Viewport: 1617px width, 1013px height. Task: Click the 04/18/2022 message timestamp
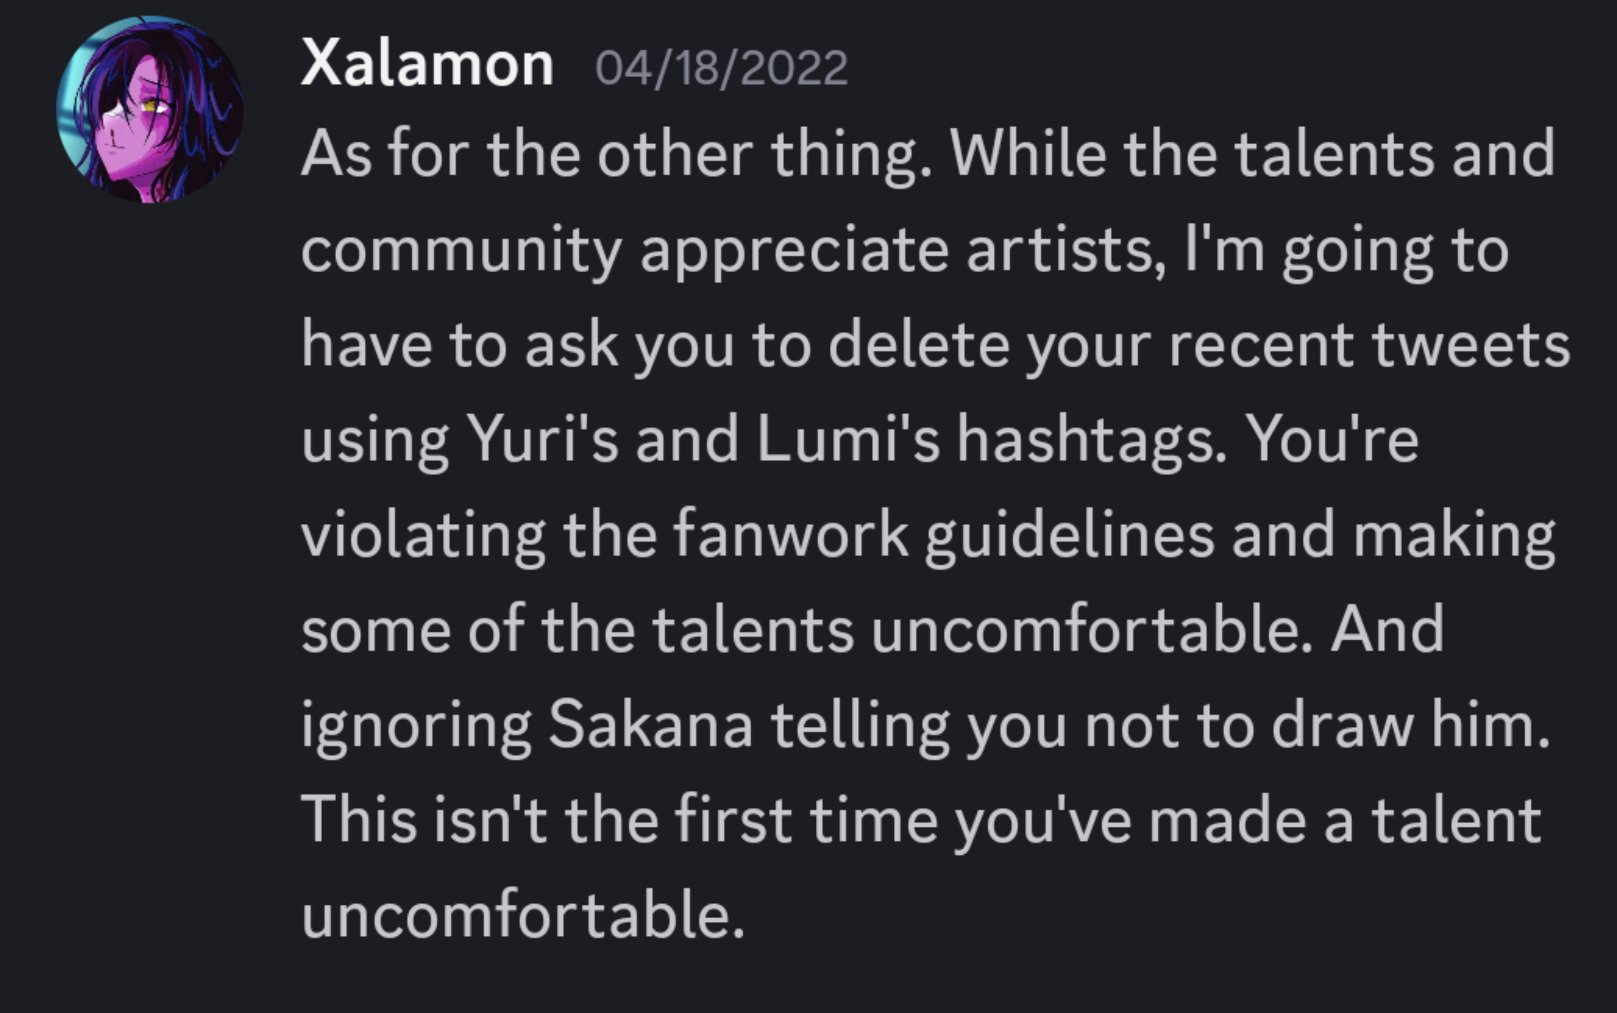coord(721,68)
